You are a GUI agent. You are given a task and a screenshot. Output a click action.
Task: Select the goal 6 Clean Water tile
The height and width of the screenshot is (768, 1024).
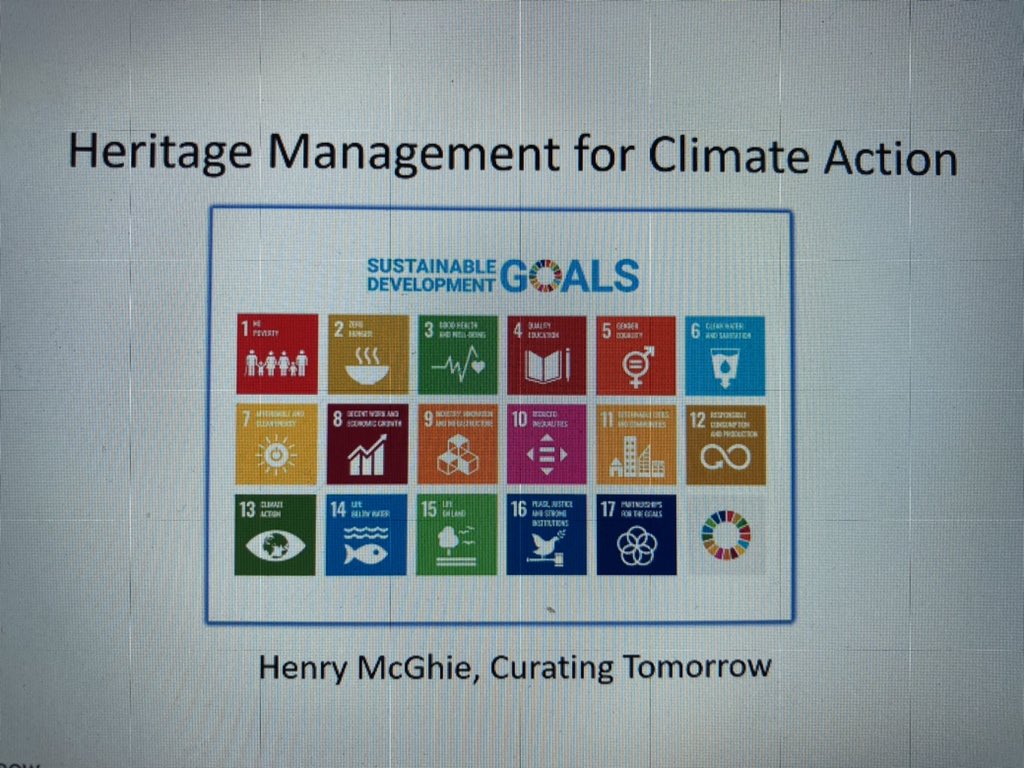click(x=725, y=356)
